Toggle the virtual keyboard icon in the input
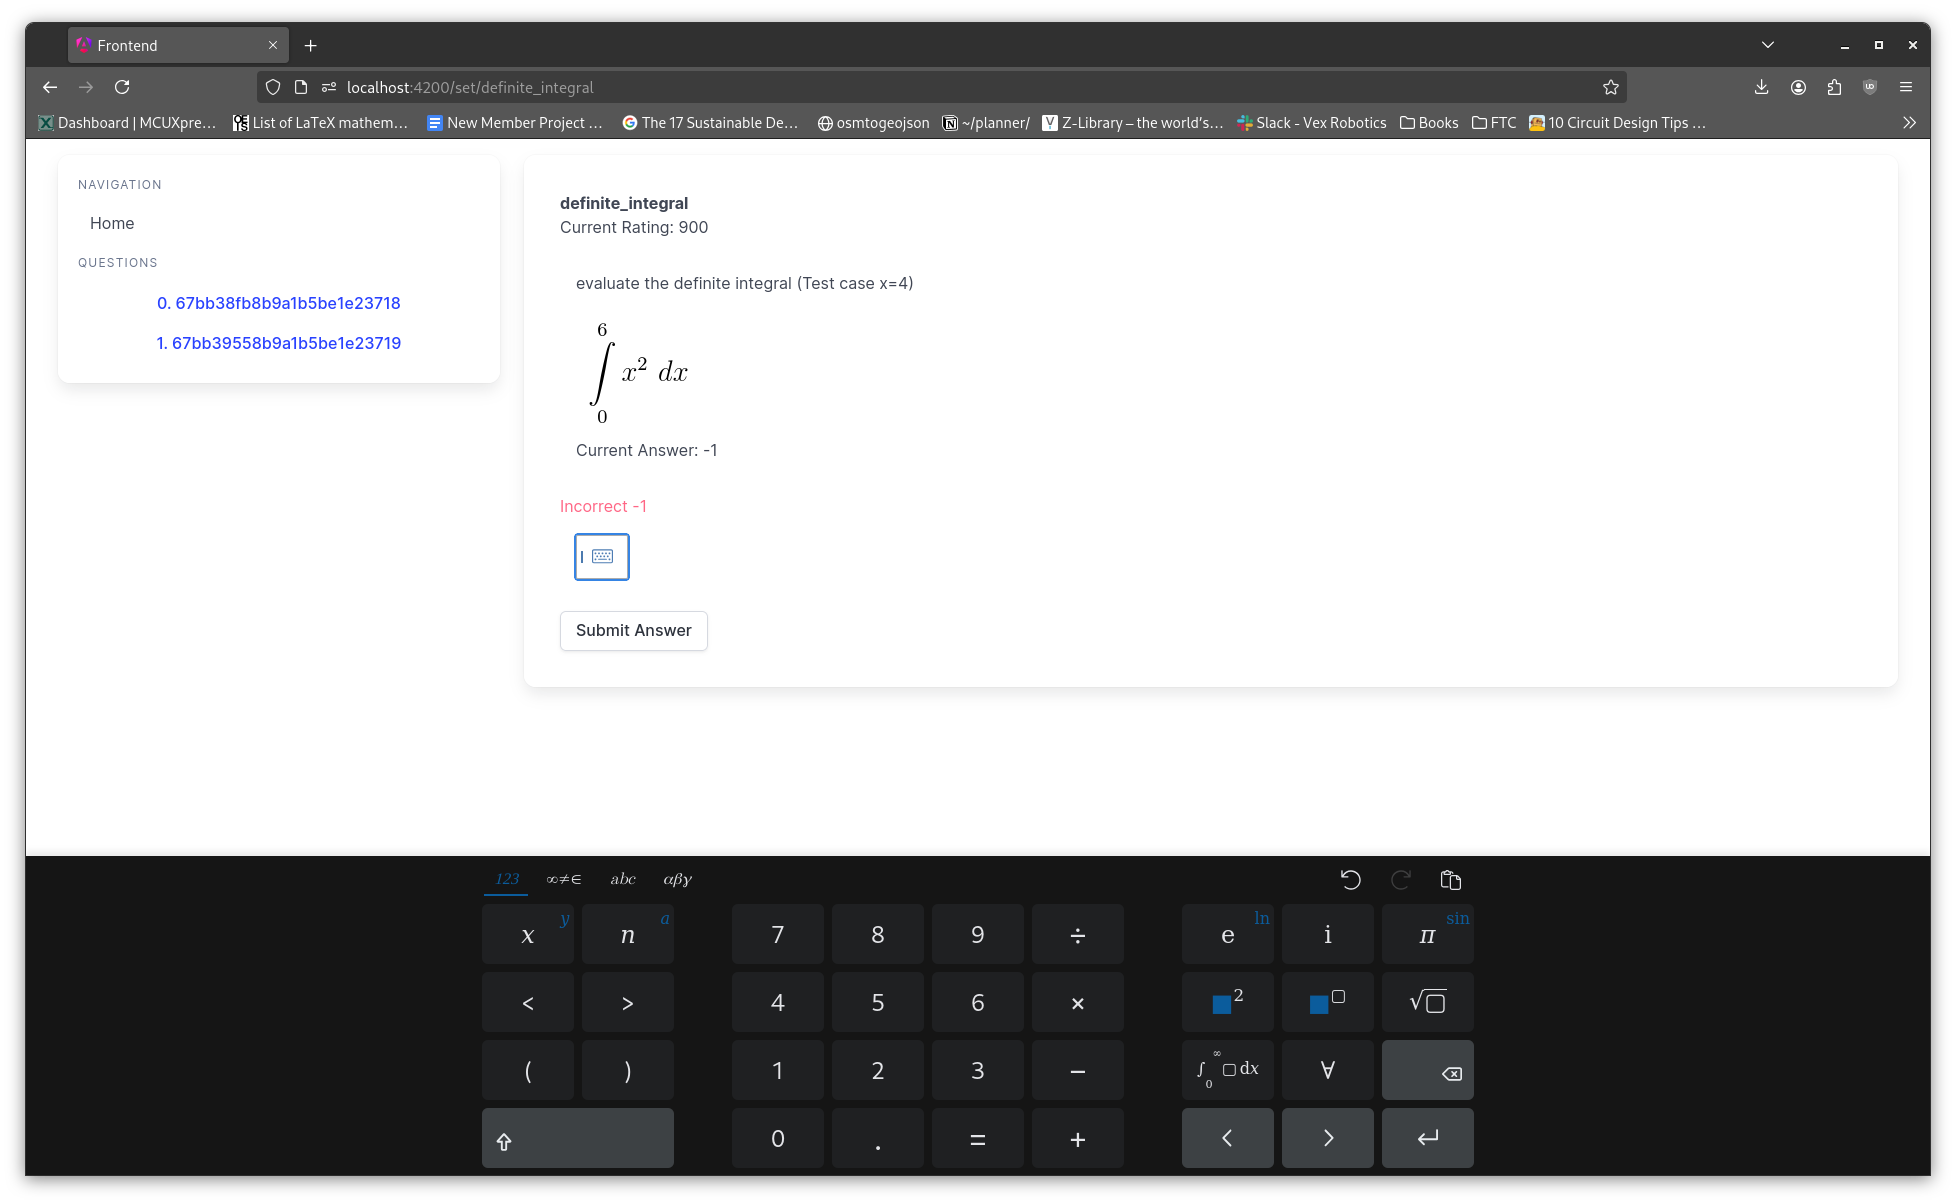This screenshot has width=1956, height=1204. pyautogui.click(x=603, y=557)
